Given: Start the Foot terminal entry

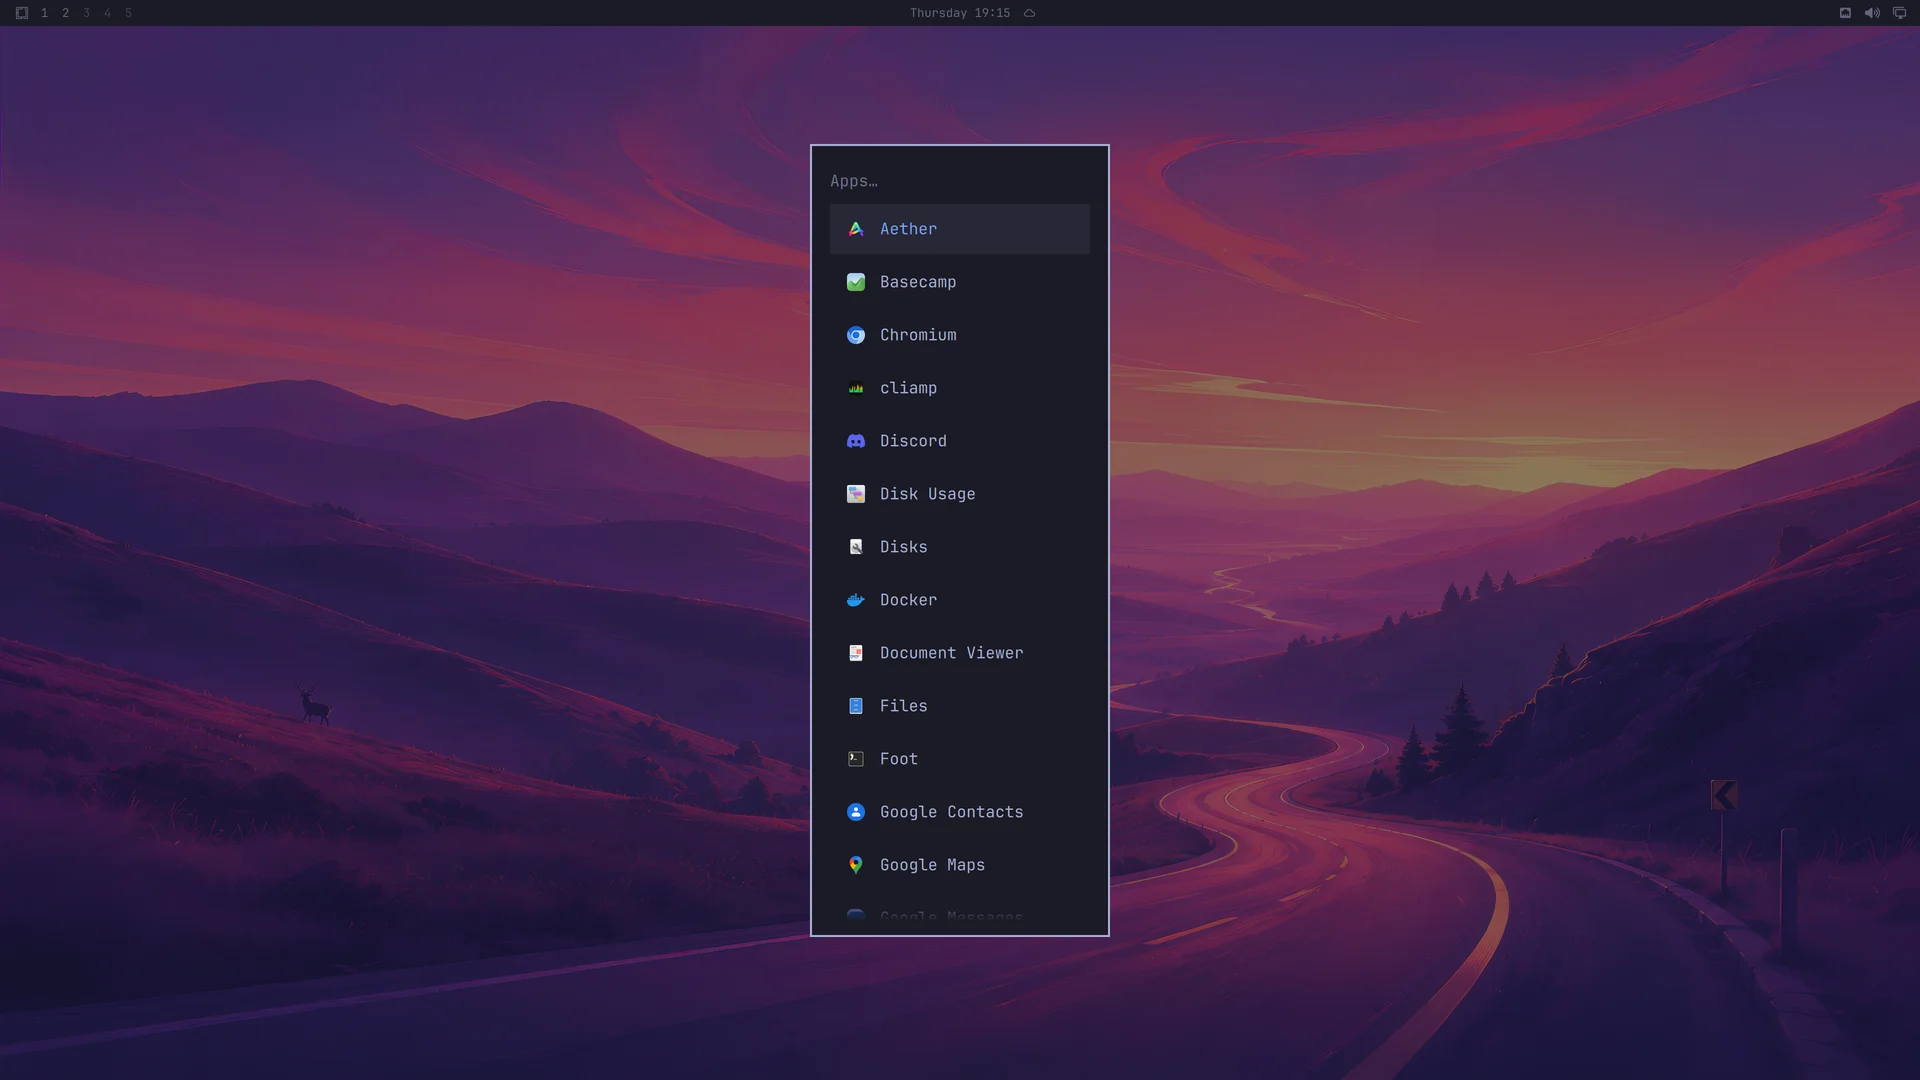Looking at the screenshot, I should (x=960, y=759).
